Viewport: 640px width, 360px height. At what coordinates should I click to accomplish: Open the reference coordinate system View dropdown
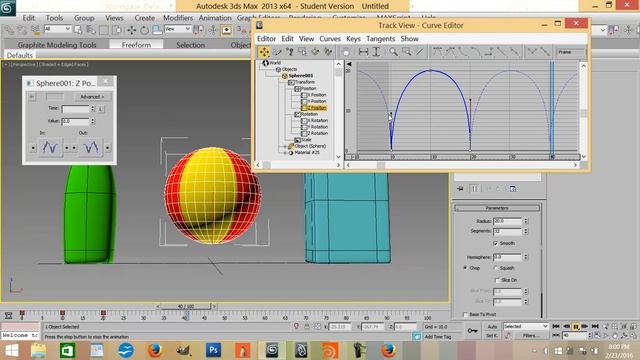[x=178, y=29]
